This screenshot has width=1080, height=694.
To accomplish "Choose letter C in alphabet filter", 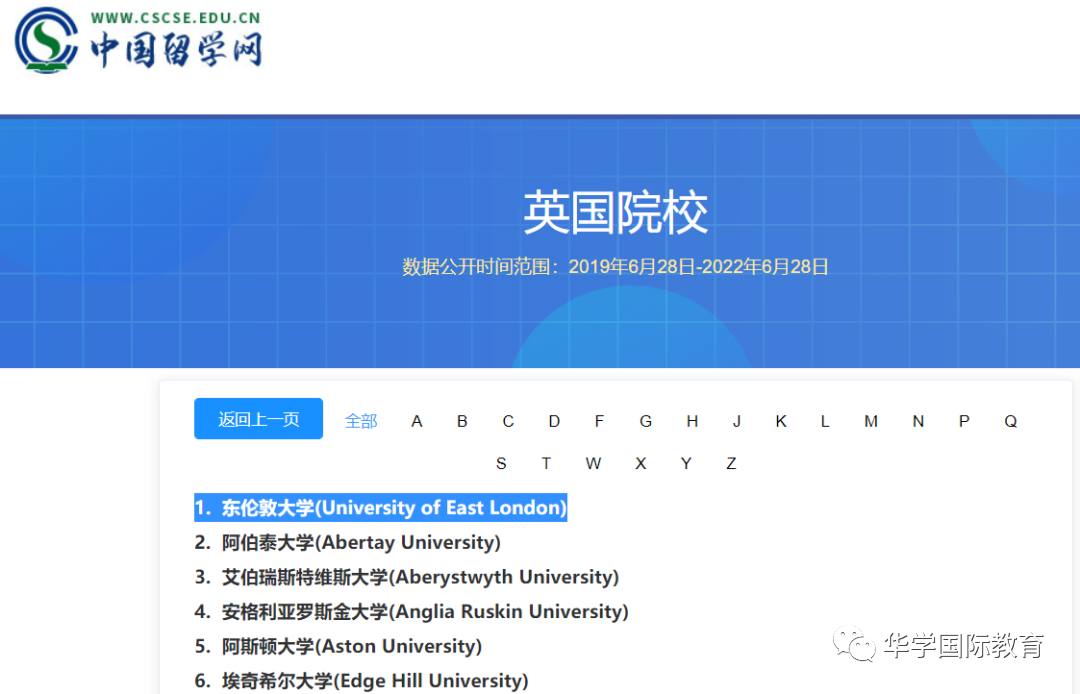I will [508, 421].
